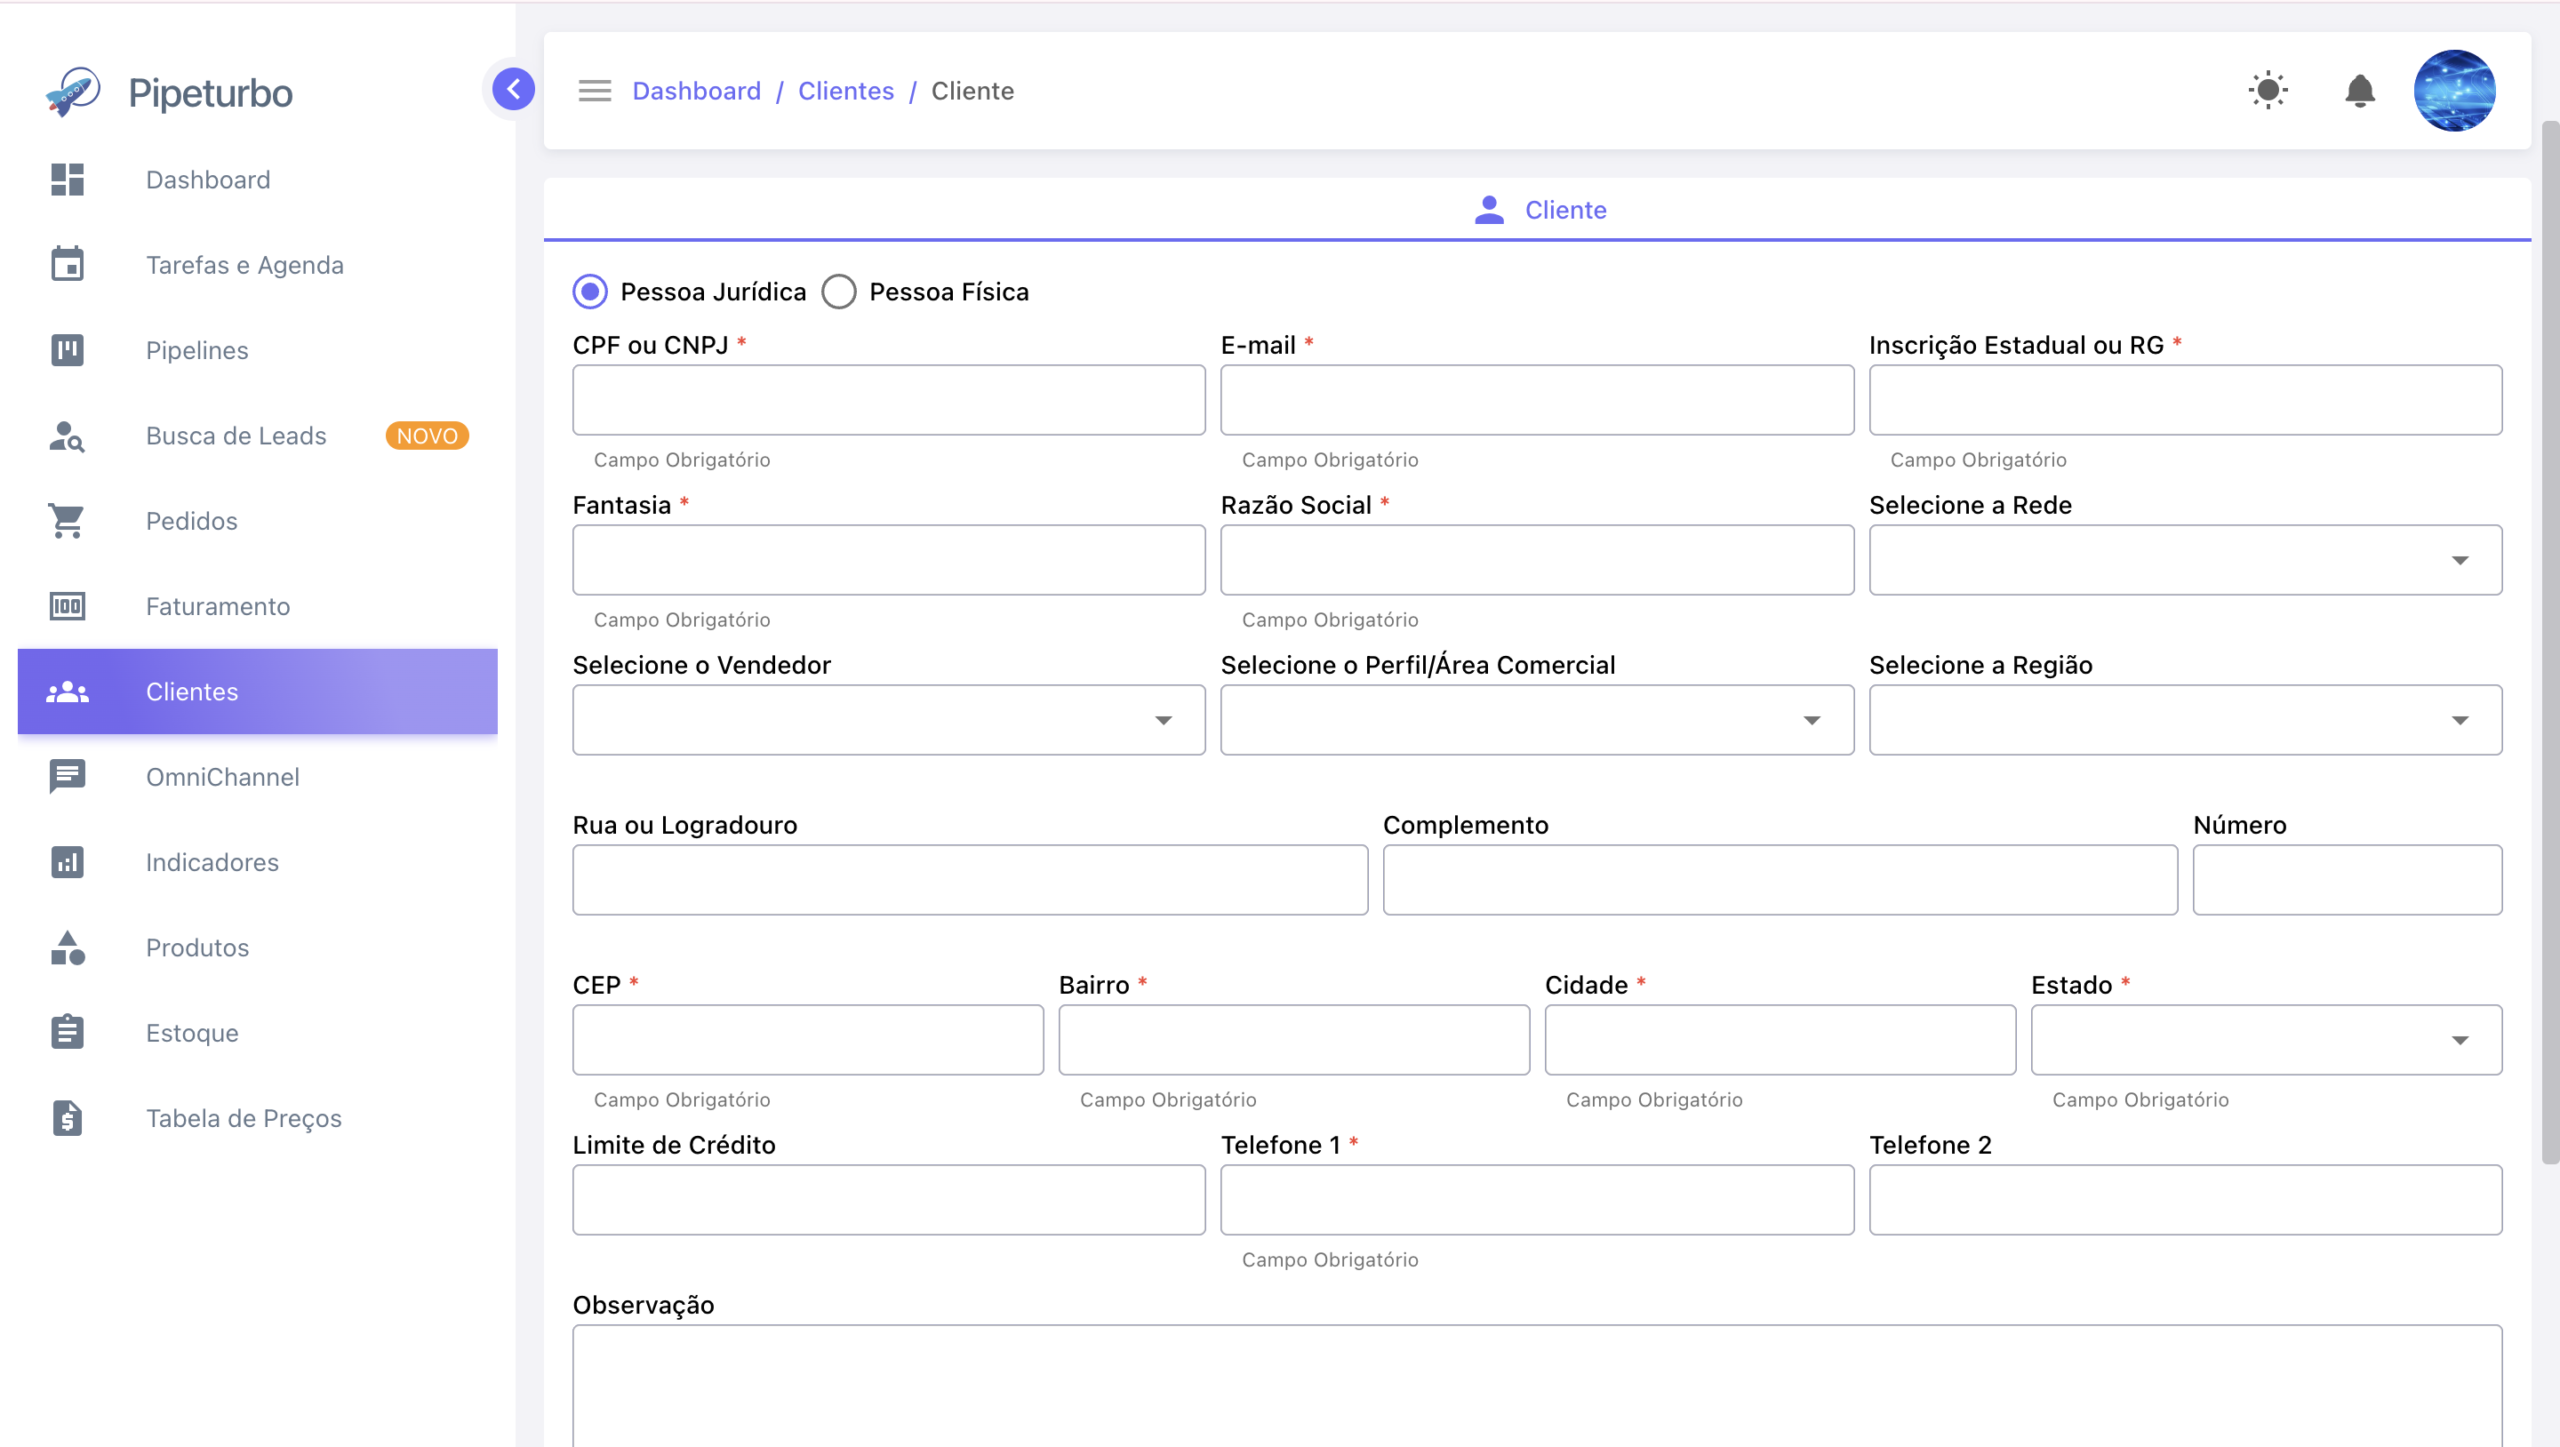The image size is (2560, 1447).
Task: Expand the Estado dropdown
Action: click(x=2266, y=1040)
